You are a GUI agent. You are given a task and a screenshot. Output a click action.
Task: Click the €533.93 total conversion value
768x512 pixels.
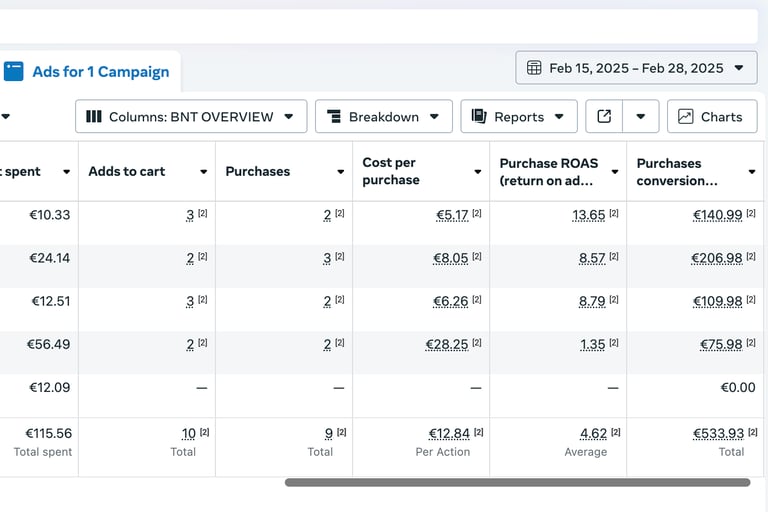[719, 434]
